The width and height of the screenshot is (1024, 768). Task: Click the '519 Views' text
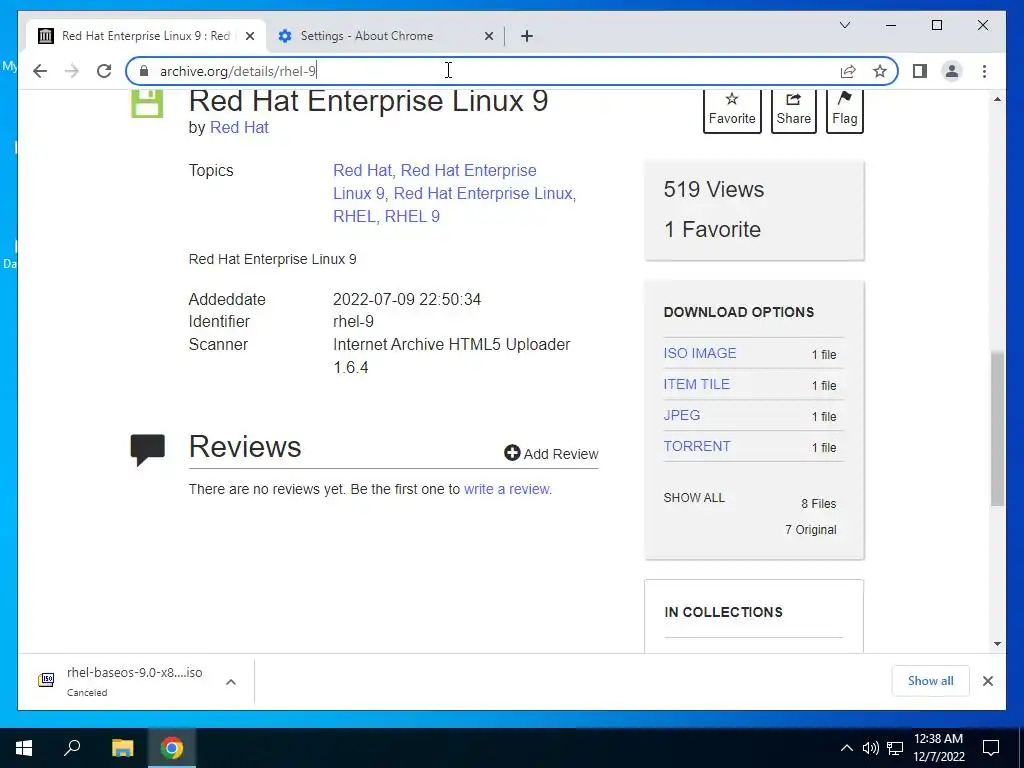point(713,189)
